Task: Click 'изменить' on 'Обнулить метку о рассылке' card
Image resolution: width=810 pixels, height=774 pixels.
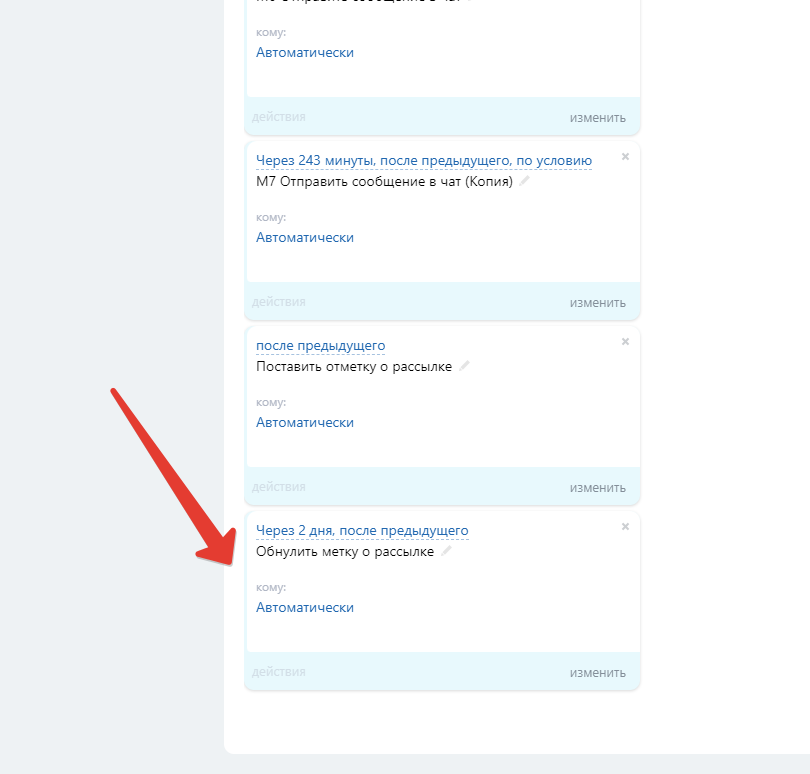Action: pyautogui.click(x=597, y=672)
